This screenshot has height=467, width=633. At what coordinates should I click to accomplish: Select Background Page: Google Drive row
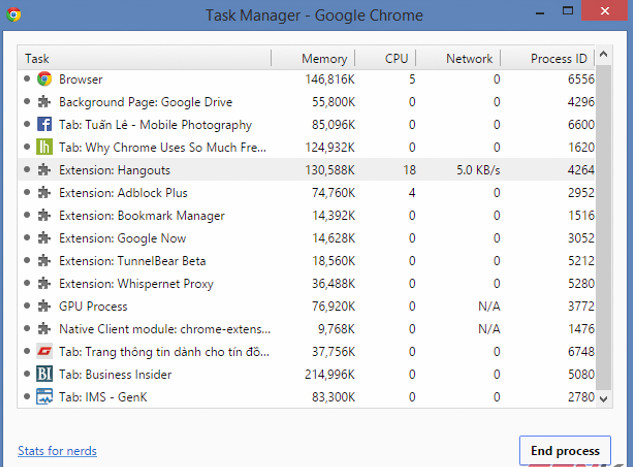pyautogui.click(x=307, y=102)
